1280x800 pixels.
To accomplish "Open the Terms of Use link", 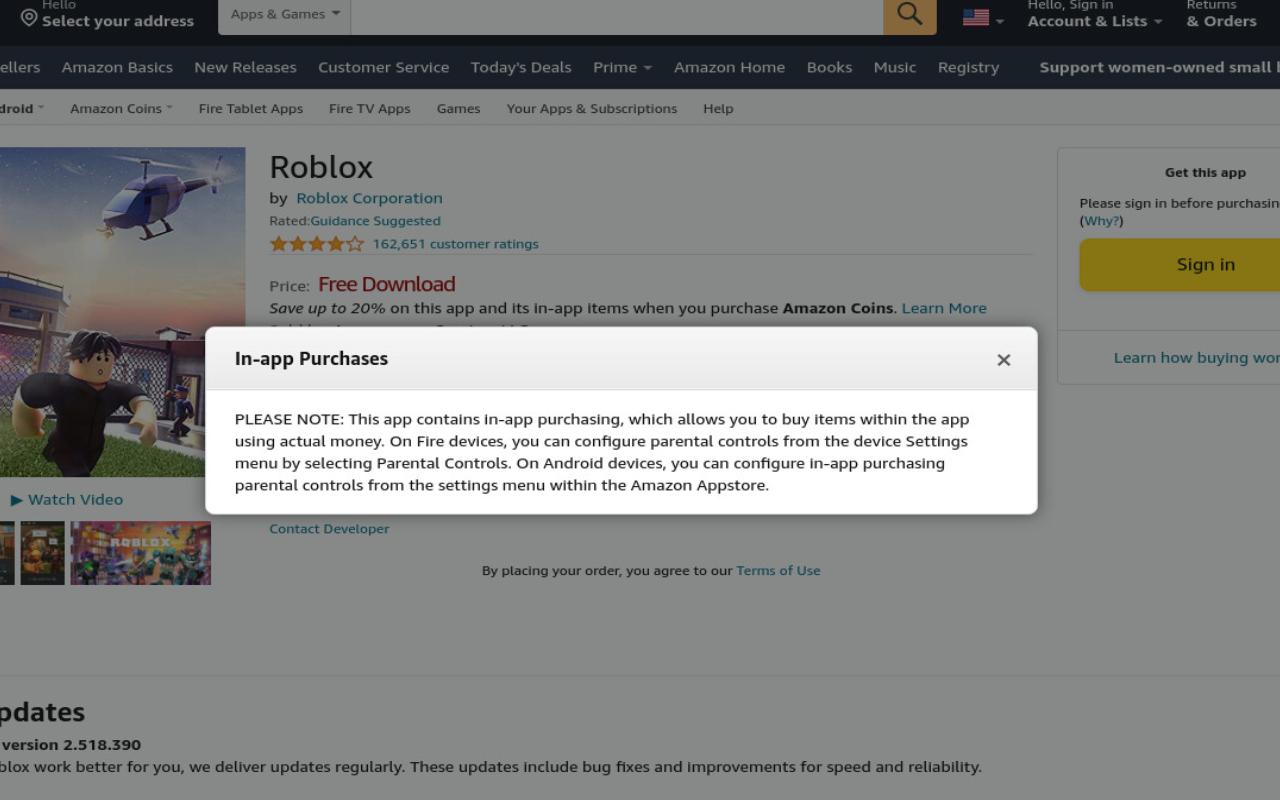I will [778, 571].
